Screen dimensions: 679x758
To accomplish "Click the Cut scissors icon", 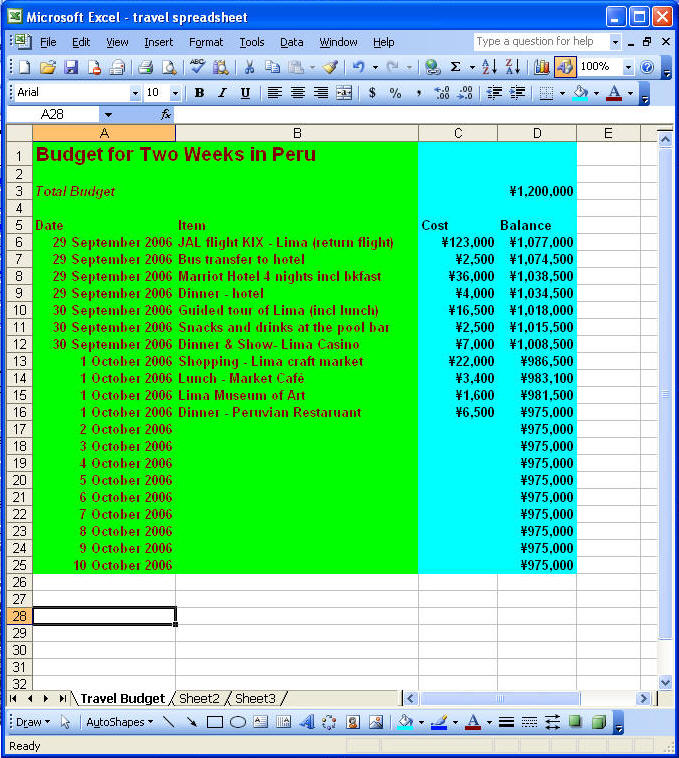I will pos(249,67).
